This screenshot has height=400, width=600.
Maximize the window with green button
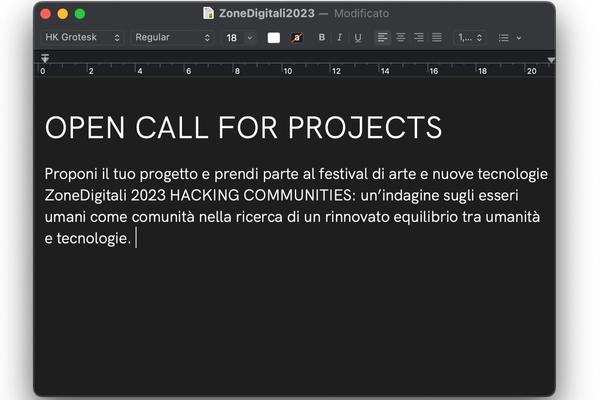pyautogui.click(x=80, y=14)
